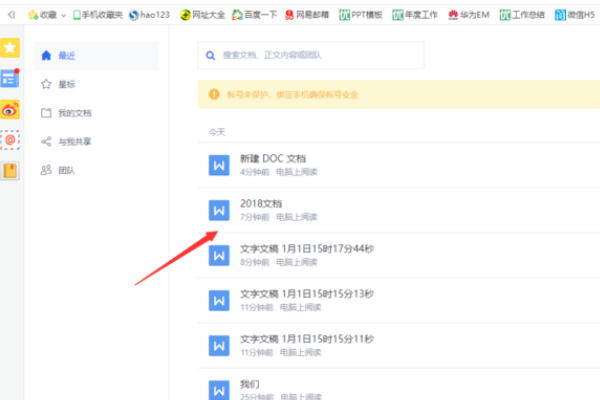Open the yellow notebook sidebar icon
The image size is (600, 400).
click(10, 171)
